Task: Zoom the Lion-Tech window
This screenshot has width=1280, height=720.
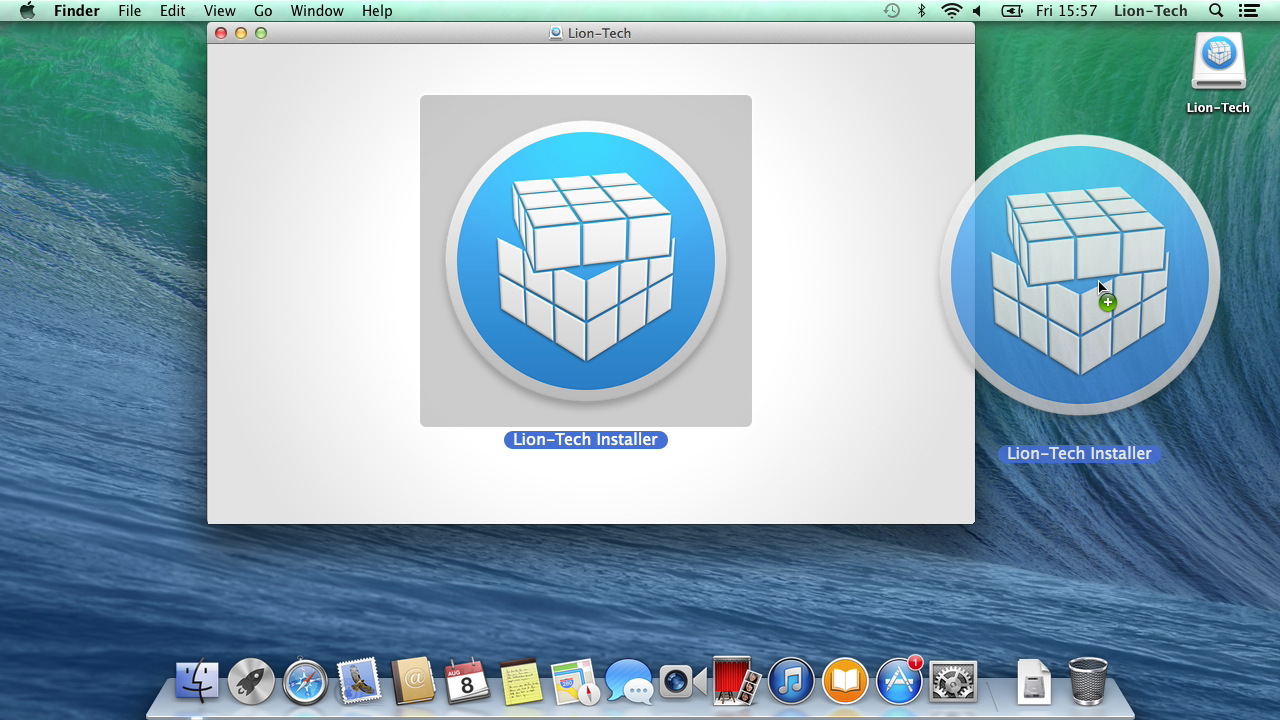Action: (x=261, y=33)
